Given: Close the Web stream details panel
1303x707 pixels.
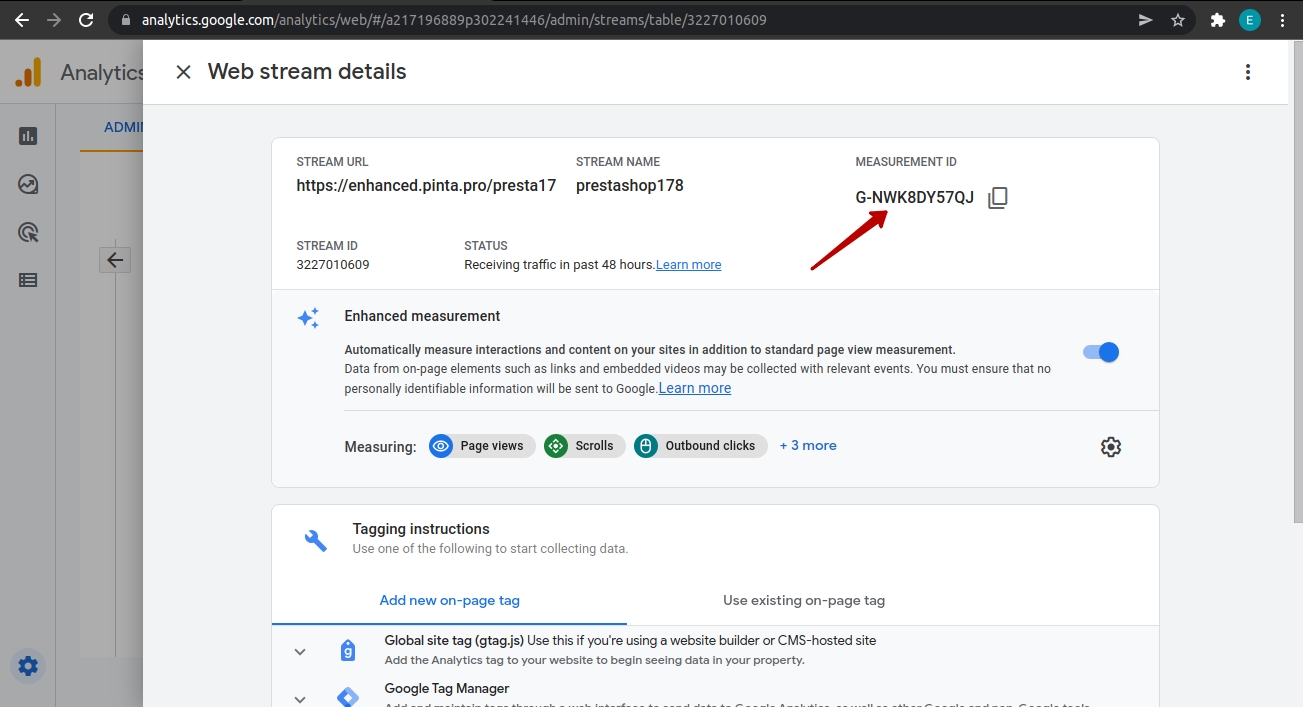Looking at the screenshot, I should click(x=183, y=72).
